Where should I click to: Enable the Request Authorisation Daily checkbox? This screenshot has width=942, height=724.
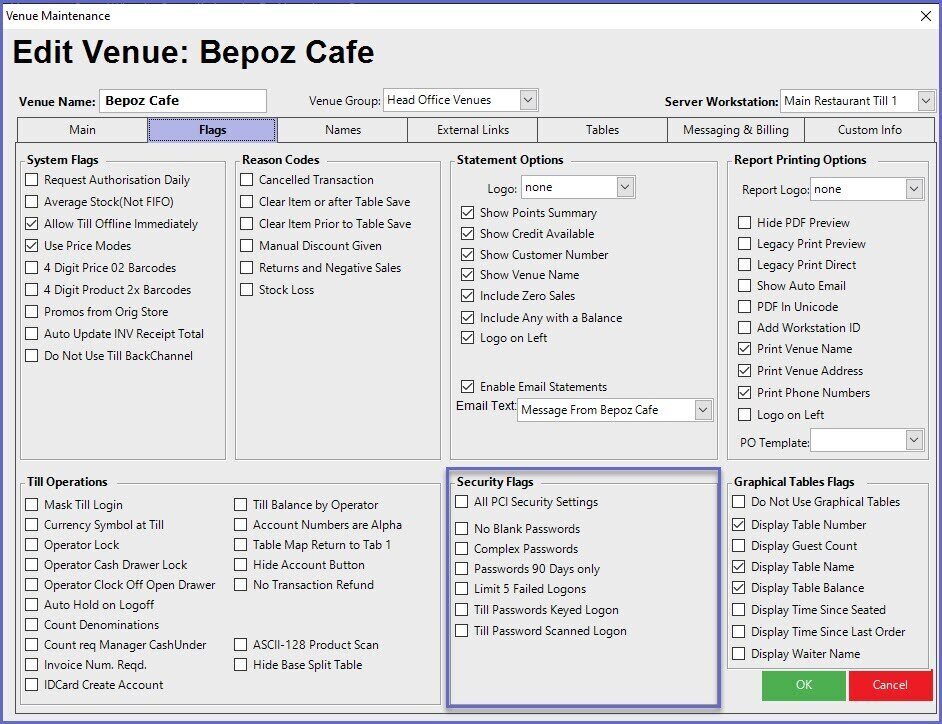(x=33, y=180)
